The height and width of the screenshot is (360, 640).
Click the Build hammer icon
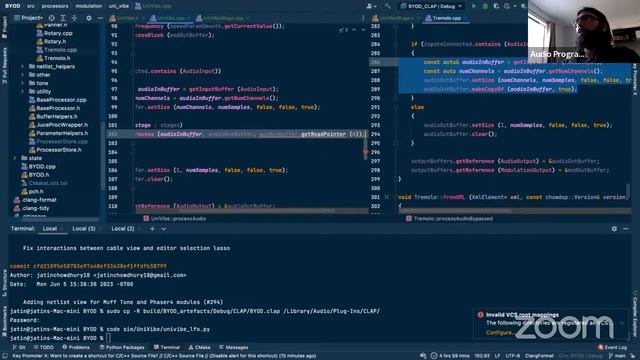pyautogui.click(x=387, y=6)
